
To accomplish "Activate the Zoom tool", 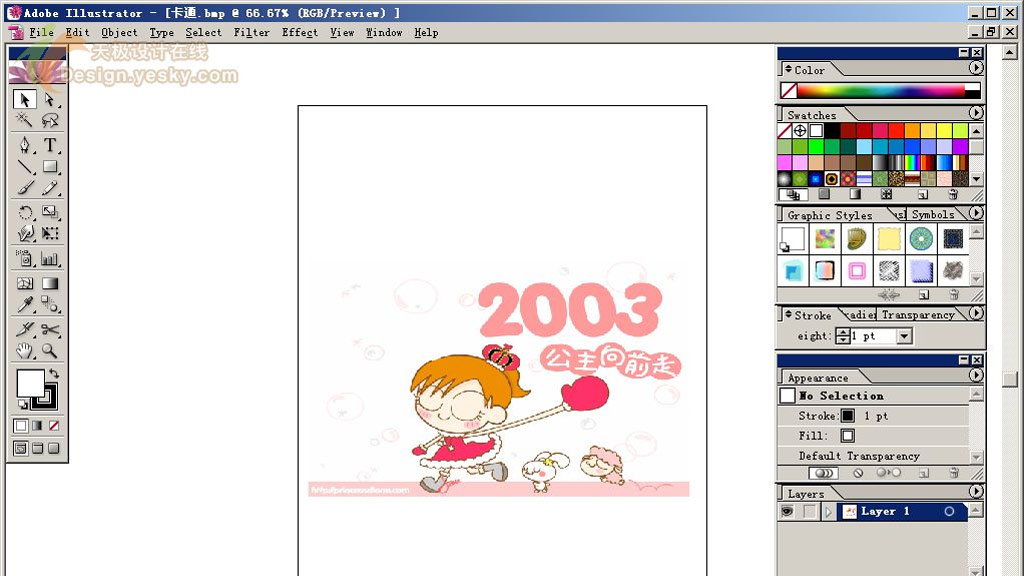I will click(50, 351).
